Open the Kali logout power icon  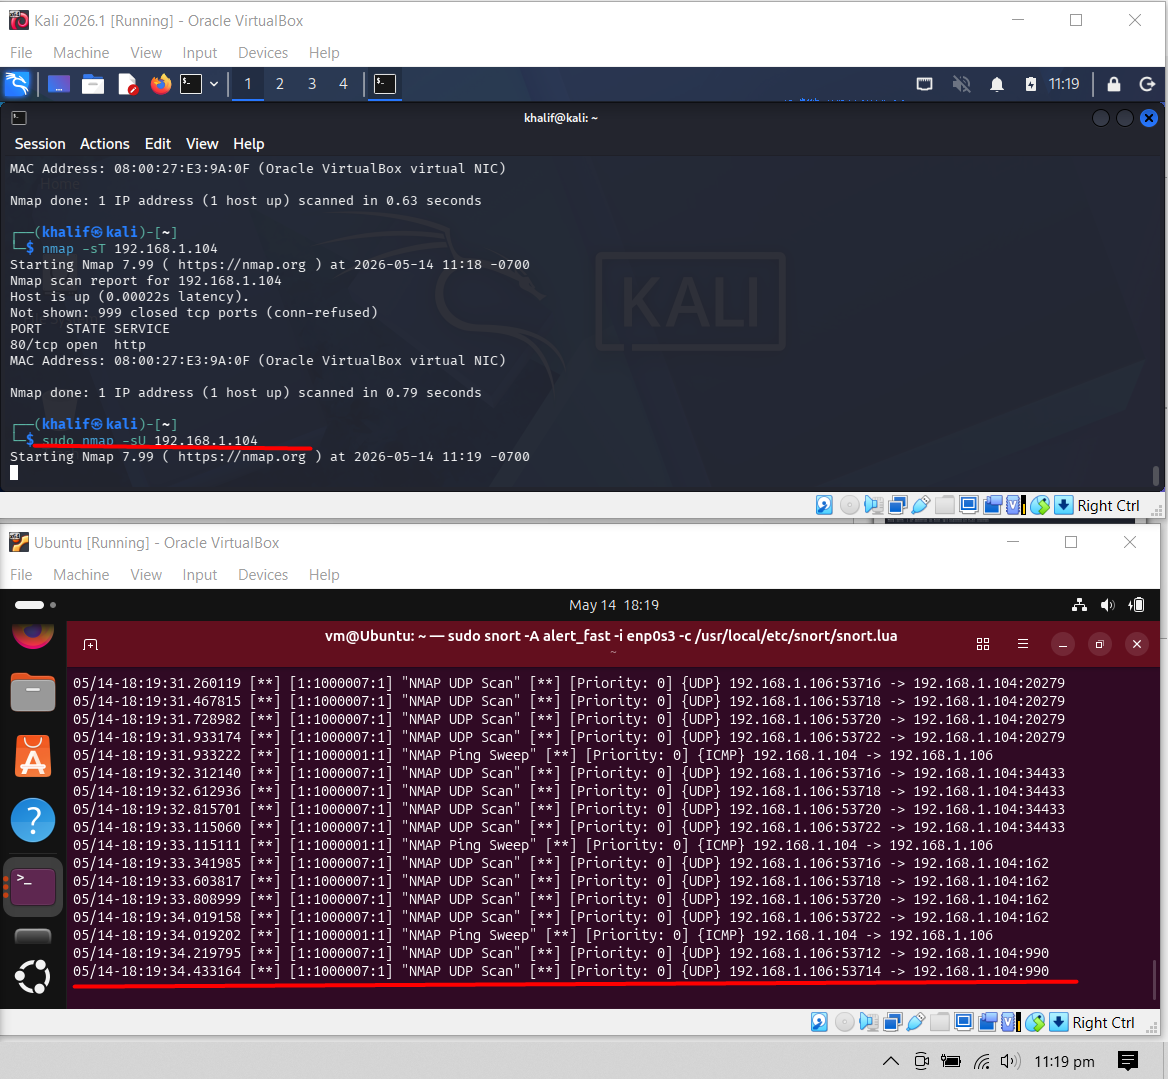click(1147, 84)
